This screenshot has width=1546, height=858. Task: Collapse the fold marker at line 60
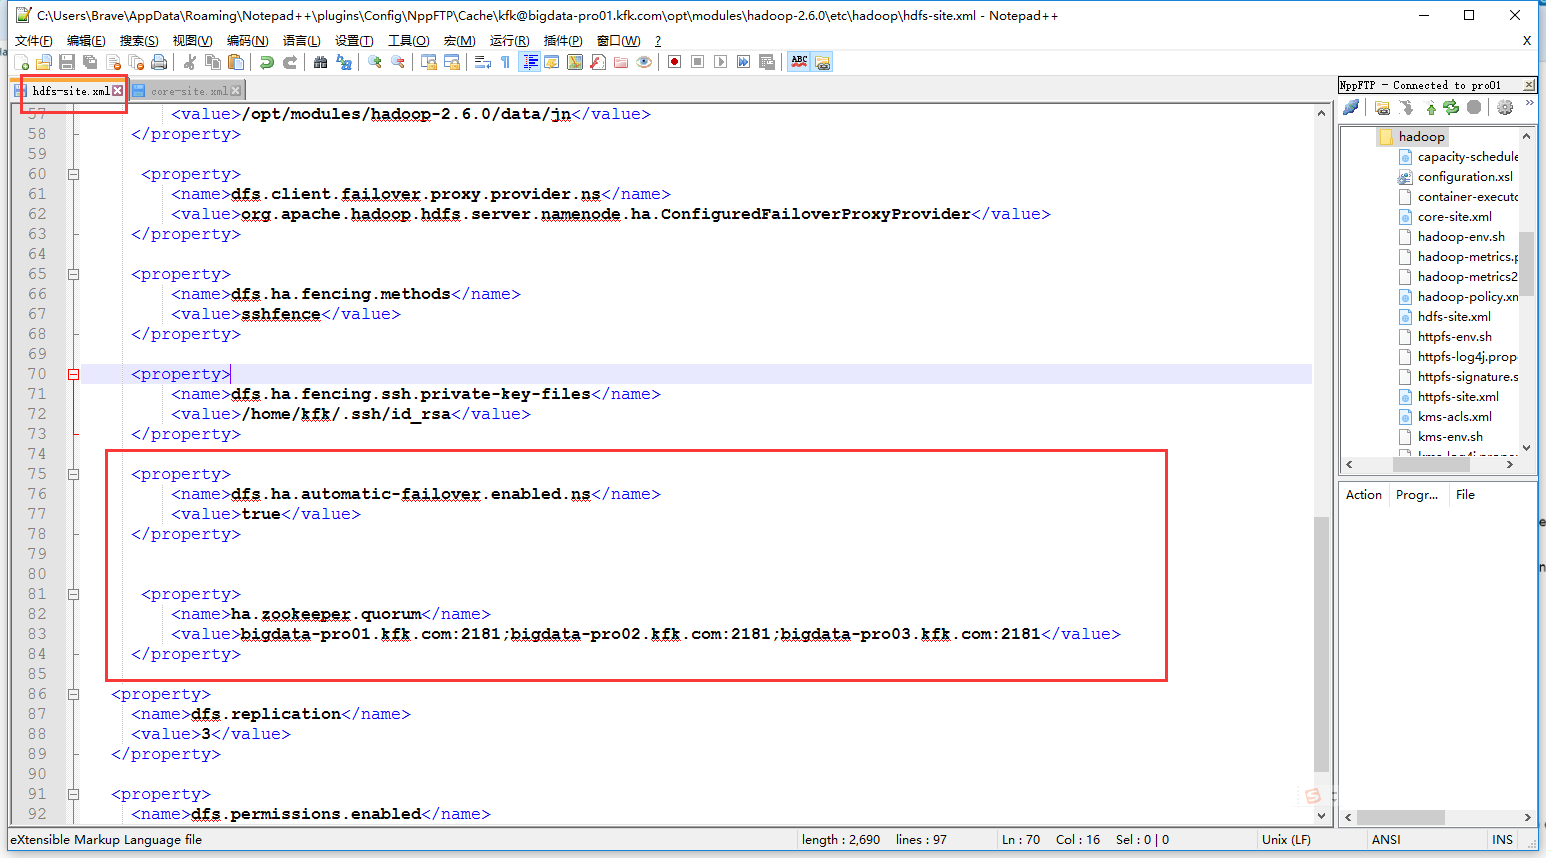(x=73, y=174)
